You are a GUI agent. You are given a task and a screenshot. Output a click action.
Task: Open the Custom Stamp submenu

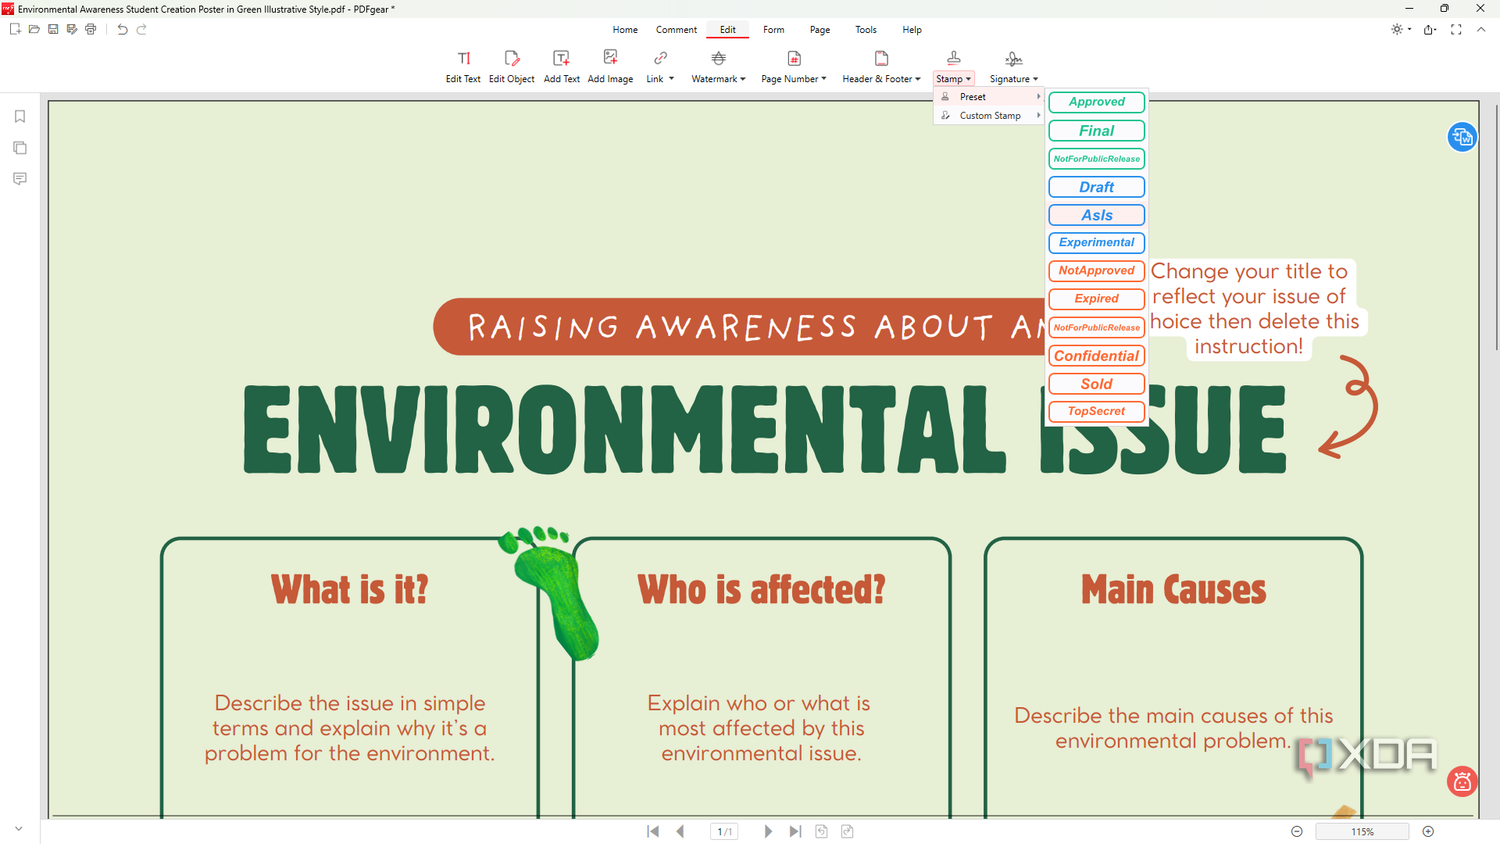(990, 116)
